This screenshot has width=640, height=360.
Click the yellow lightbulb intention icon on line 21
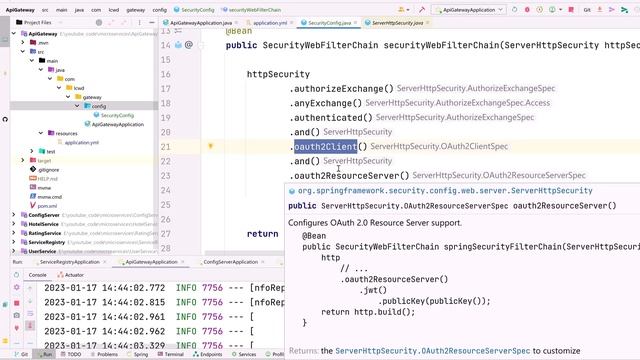coord(211,146)
